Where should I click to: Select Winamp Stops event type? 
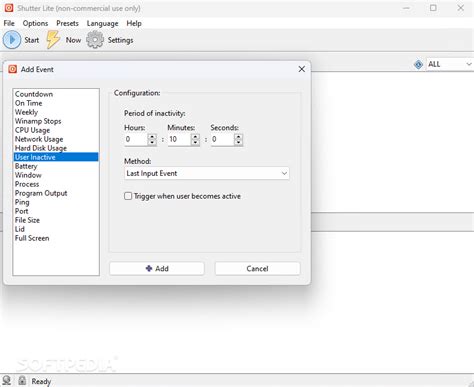(x=56, y=121)
